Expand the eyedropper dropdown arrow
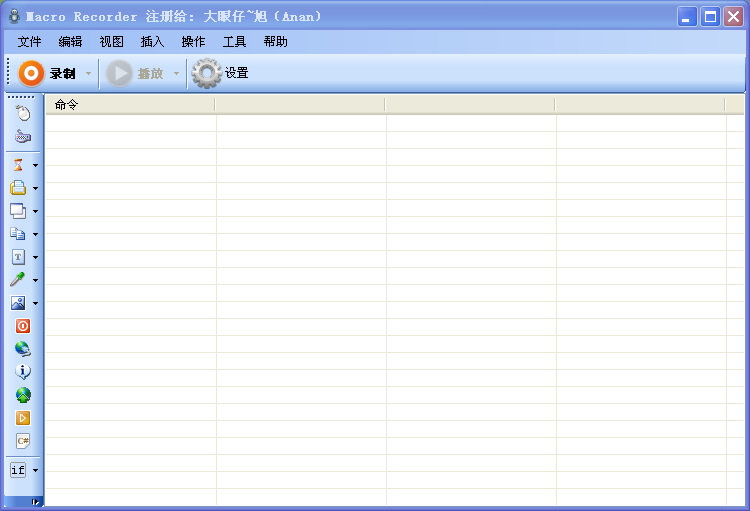The width and height of the screenshot is (750, 511). [x=35, y=280]
